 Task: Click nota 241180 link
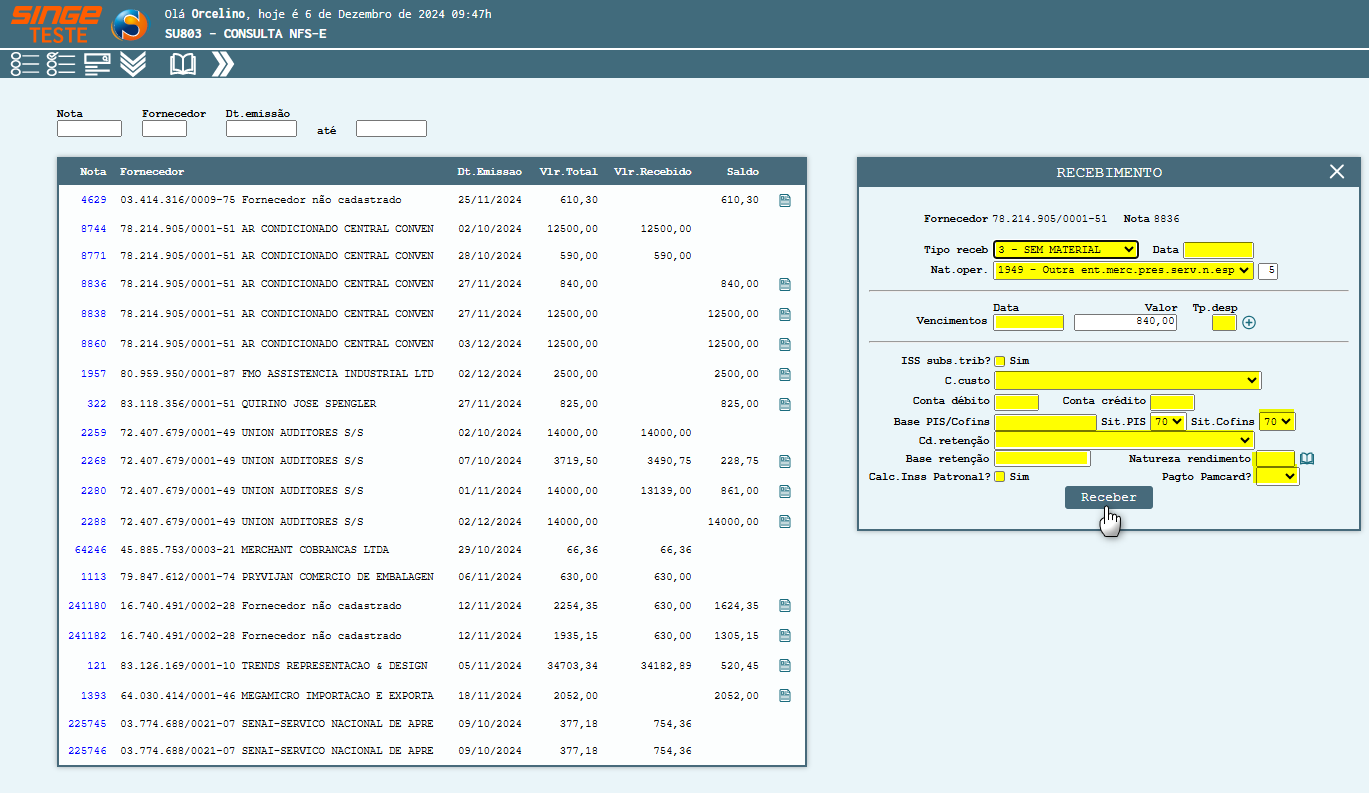click(x=87, y=606)
